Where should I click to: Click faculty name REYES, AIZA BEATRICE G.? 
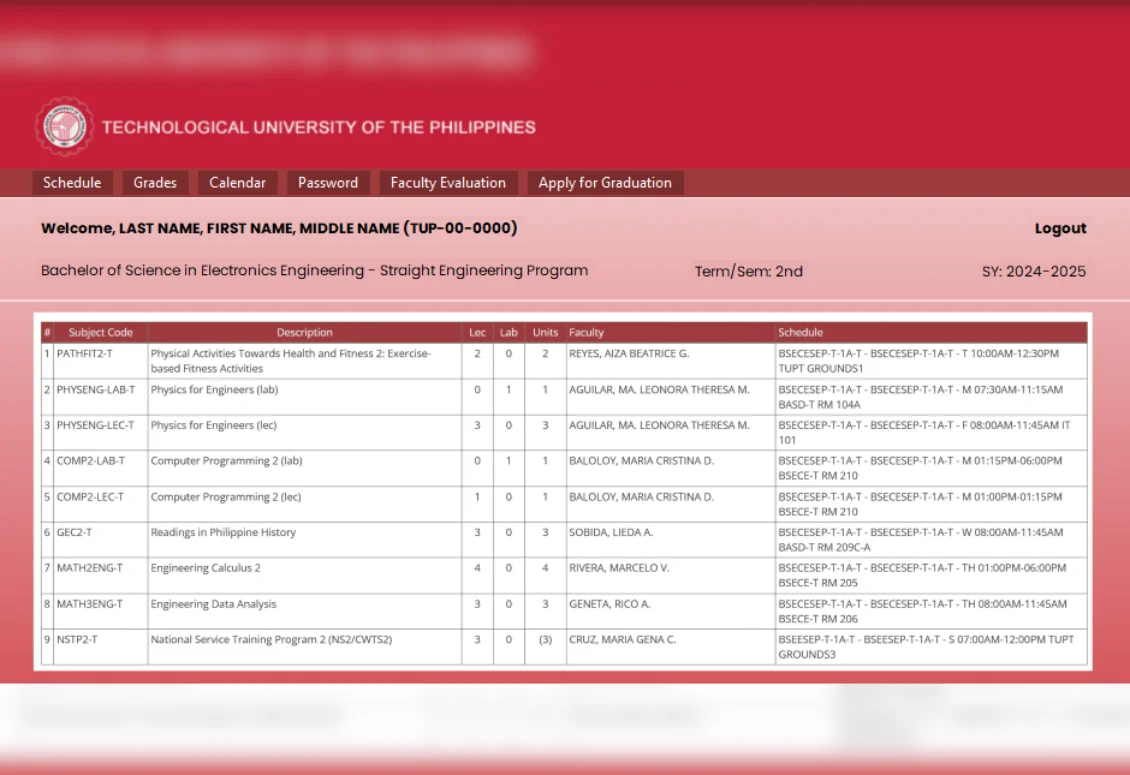(x=629, y=353)
